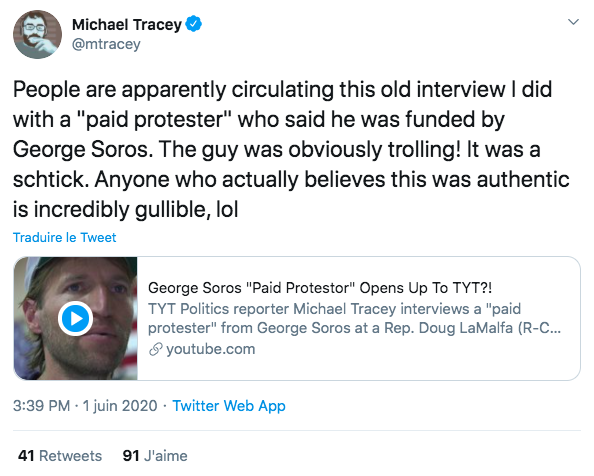Open Michael Tracey's profile avatar
The width and height of the screenshot is (594, 476).
click(37, 34)
